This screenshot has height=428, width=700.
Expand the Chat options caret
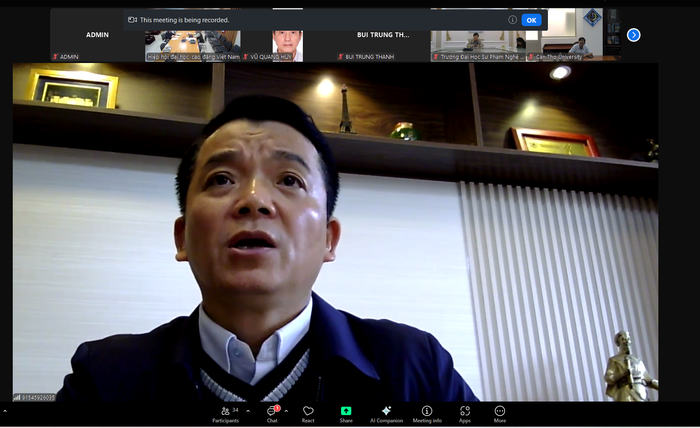point(286,411)
